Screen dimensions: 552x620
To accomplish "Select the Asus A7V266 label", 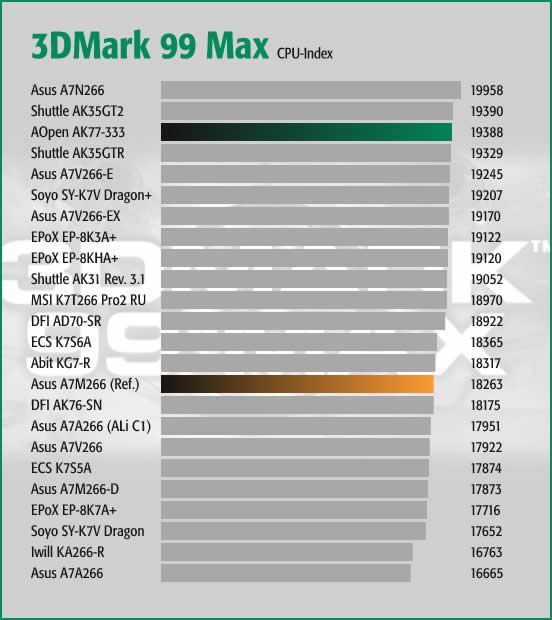I will 67,447.
